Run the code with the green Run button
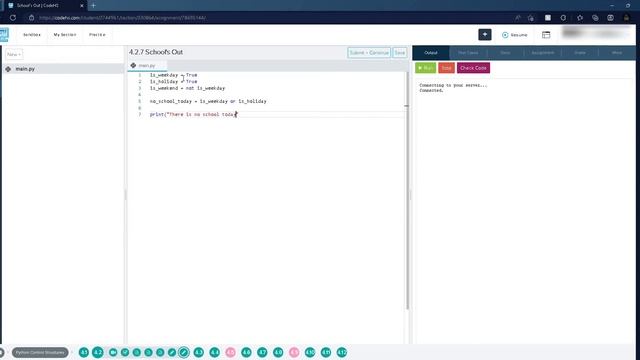The image size is (640, 360). [425, 68]
